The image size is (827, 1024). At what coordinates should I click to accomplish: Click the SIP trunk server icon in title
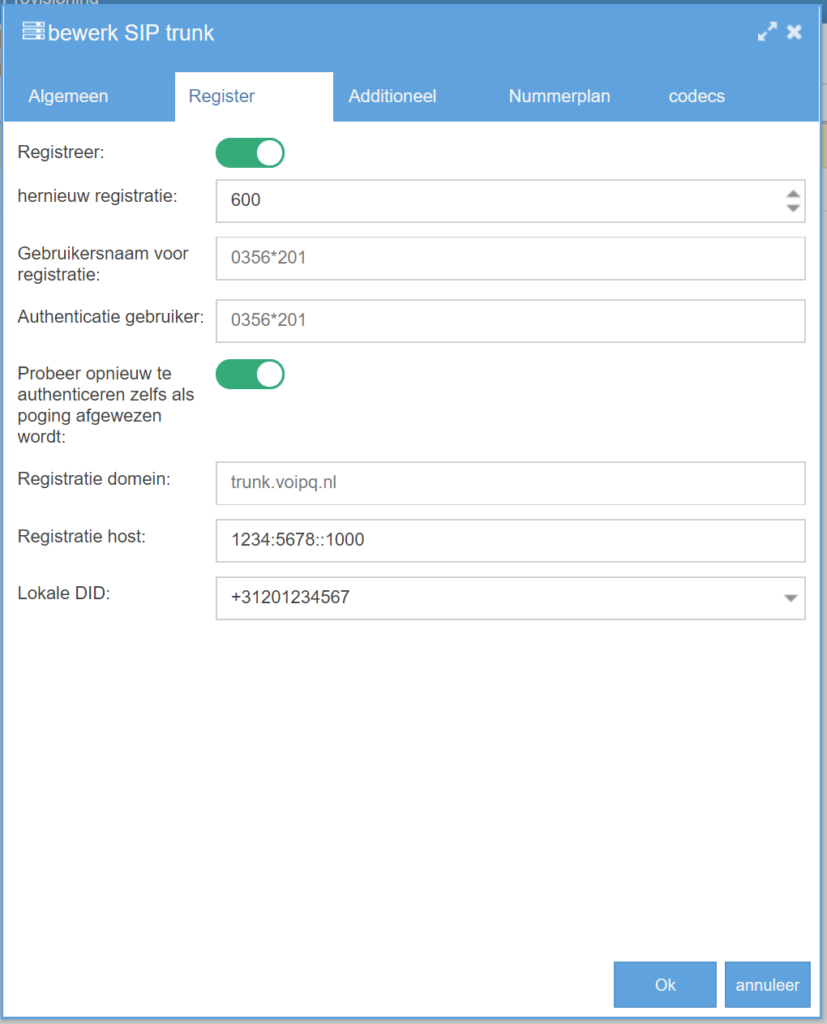pyautogui.click(x=33, y=33)
